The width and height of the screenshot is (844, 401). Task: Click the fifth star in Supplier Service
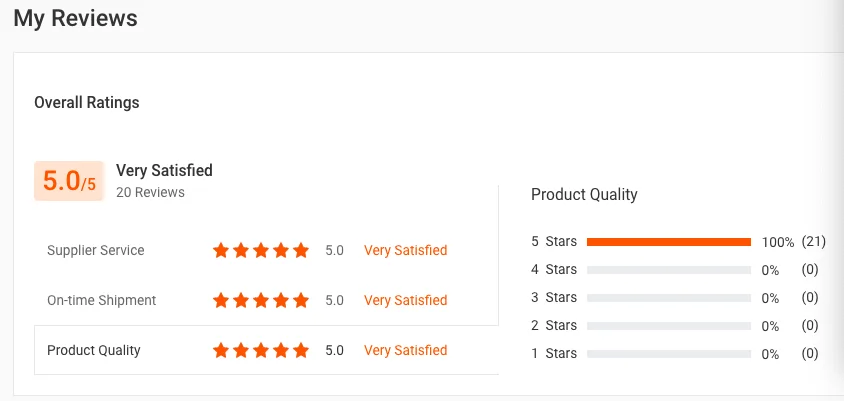click(x=301, y=250)
